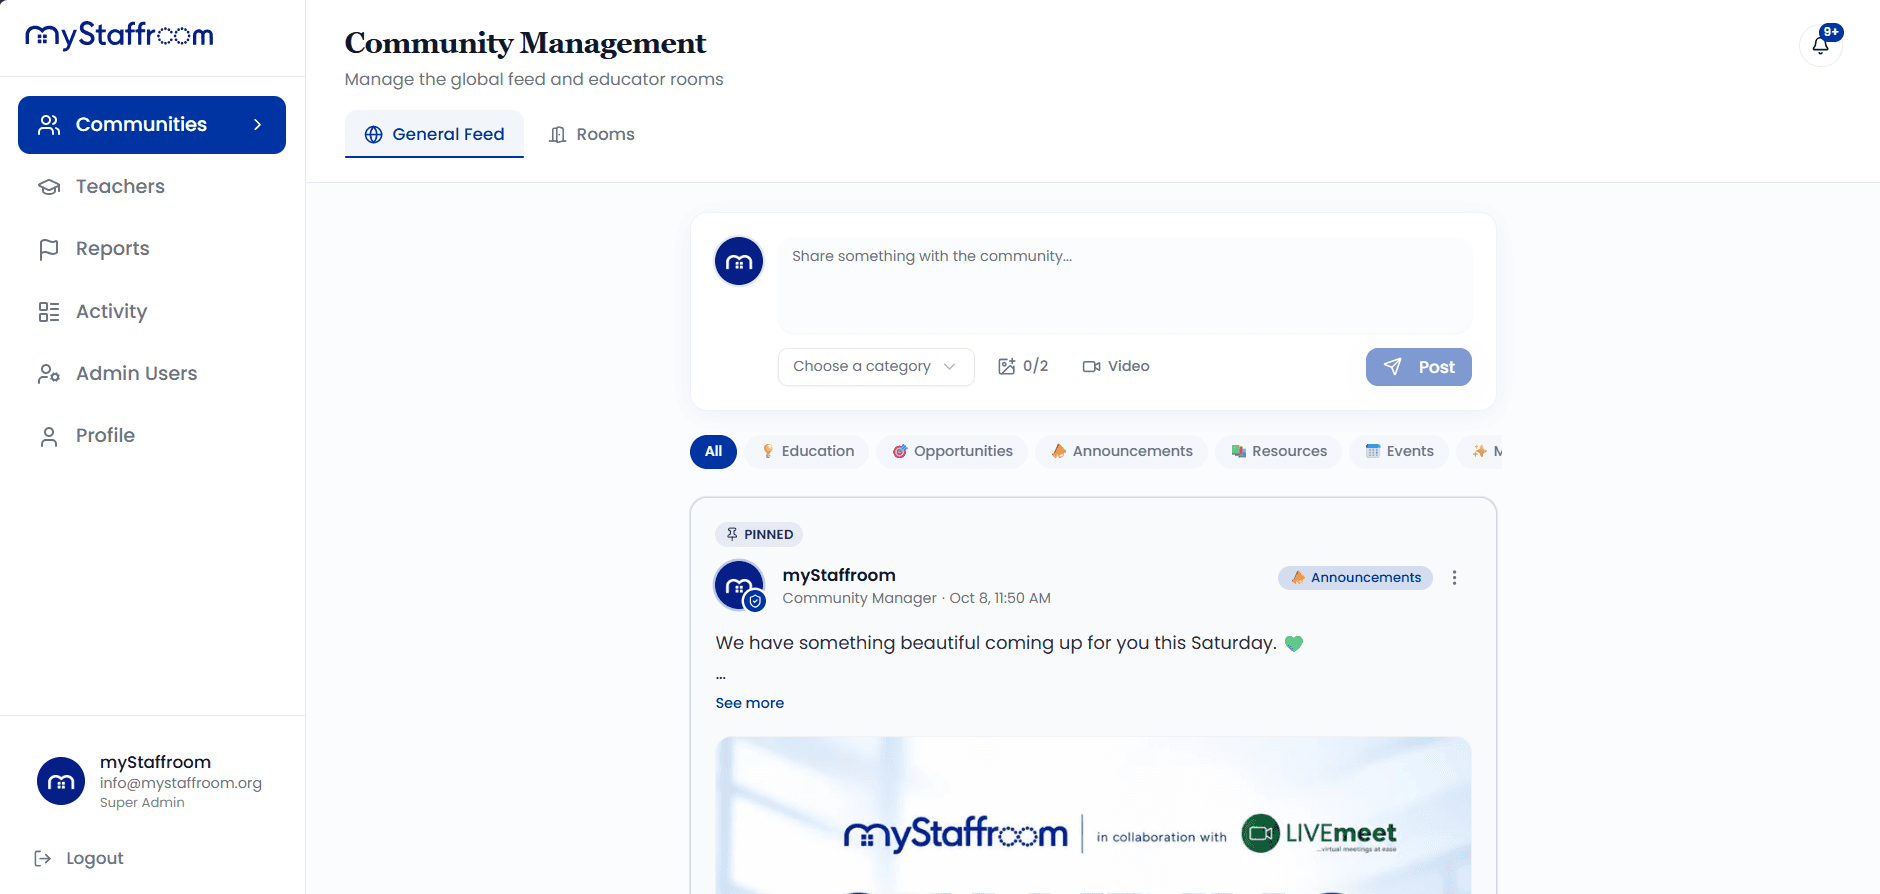Click the composer profile avatar
1880x894 pixels.
point(739,261)
